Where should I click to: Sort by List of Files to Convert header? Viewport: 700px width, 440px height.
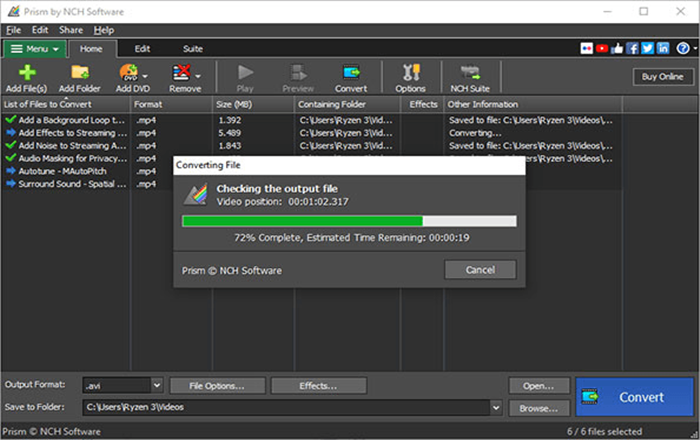65,104
